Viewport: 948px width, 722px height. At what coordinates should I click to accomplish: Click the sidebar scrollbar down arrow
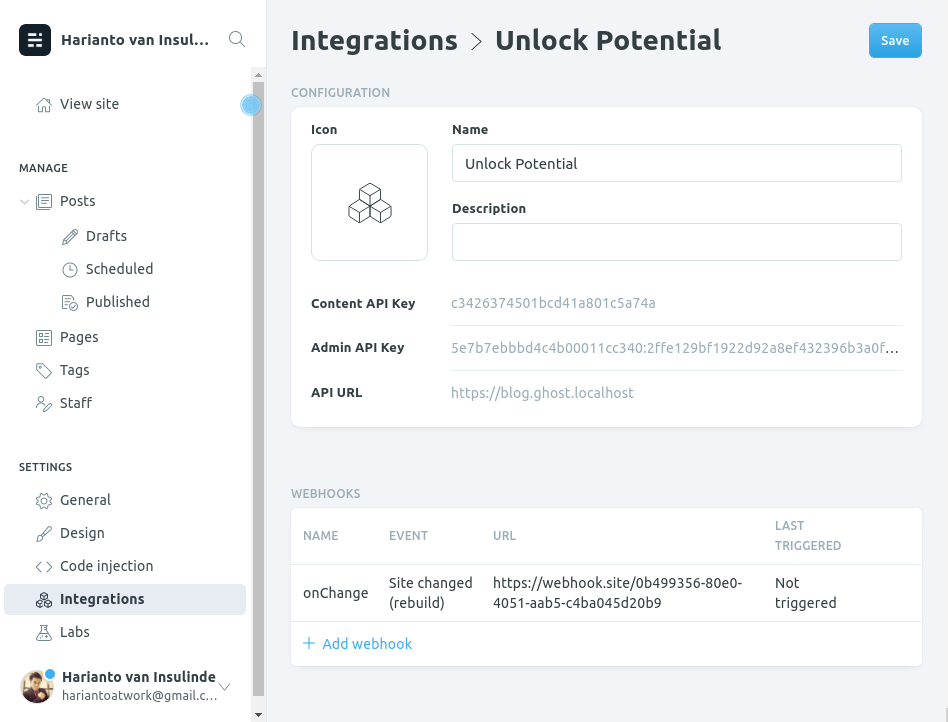[x=258, y=715]
